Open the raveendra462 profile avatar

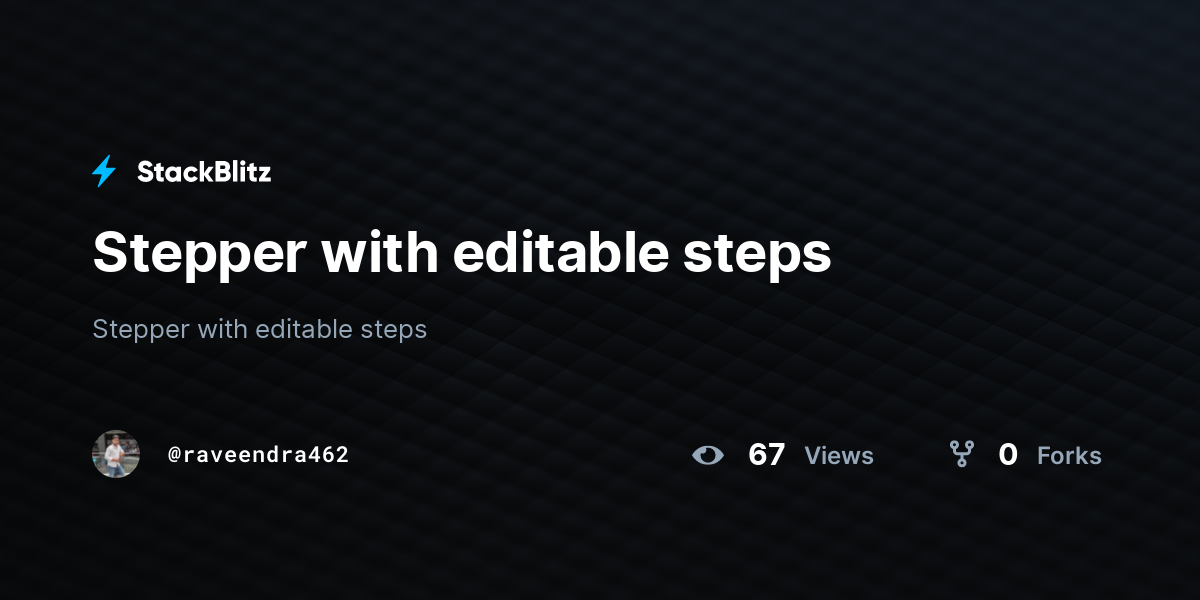pyautogui.click(x=116, y=454)
